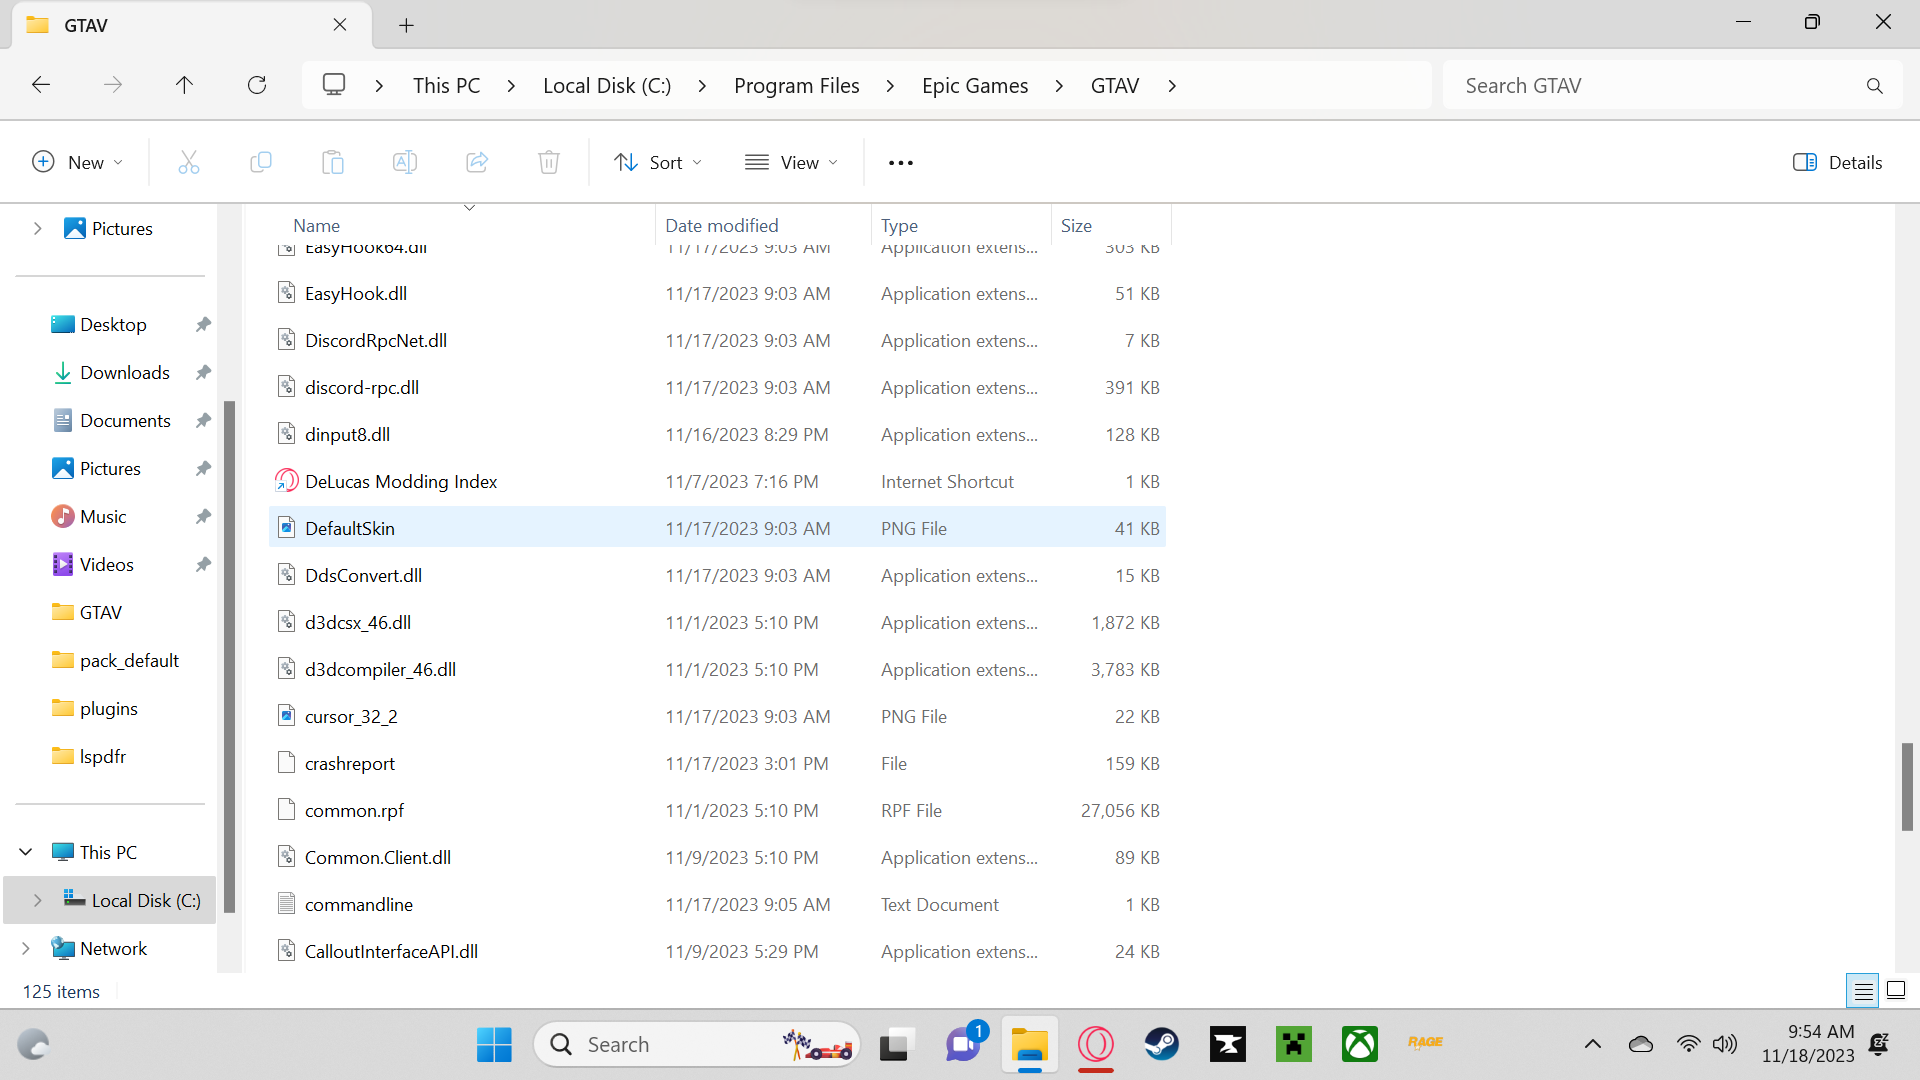1920x1080 pixels.
Task: Sort by Date modified column header
Action: (x=721, y=225)
